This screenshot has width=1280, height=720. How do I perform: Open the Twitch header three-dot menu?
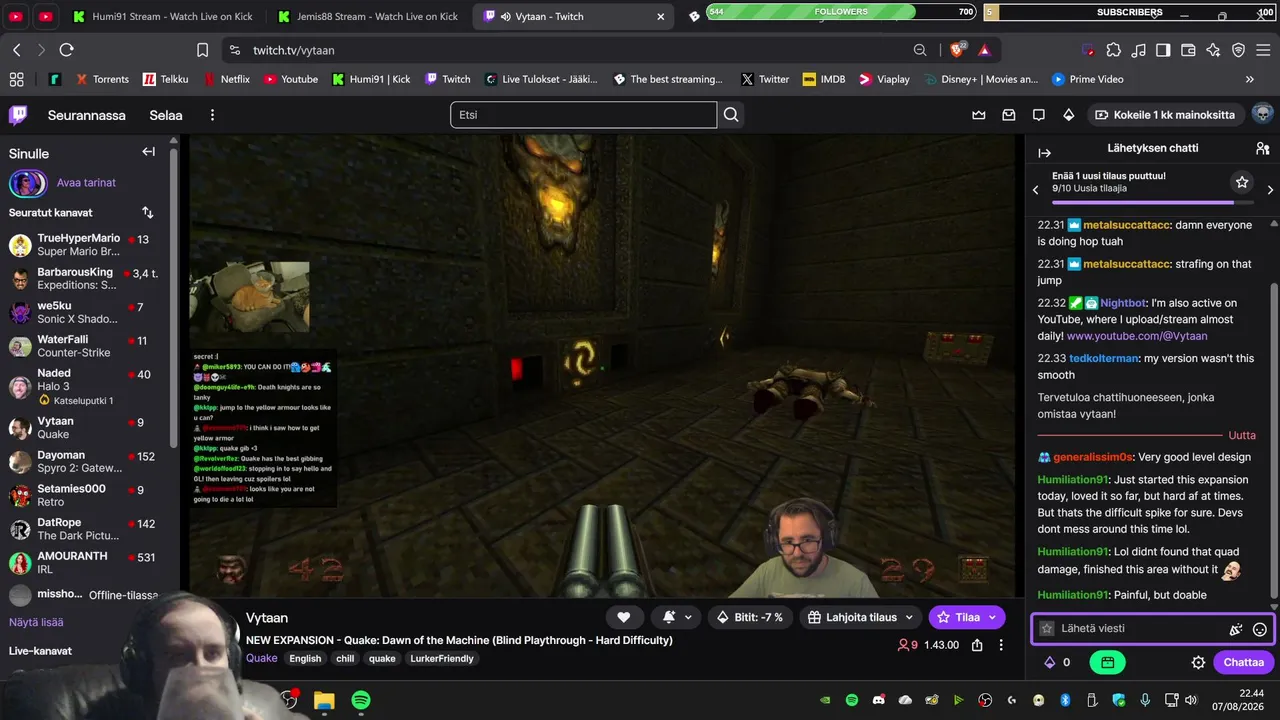pyautogui.click(x=212, y=115)
